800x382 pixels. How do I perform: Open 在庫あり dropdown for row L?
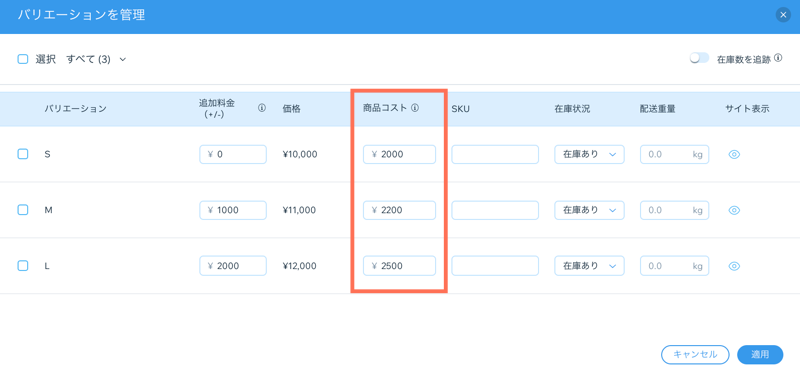click(589, 266)
